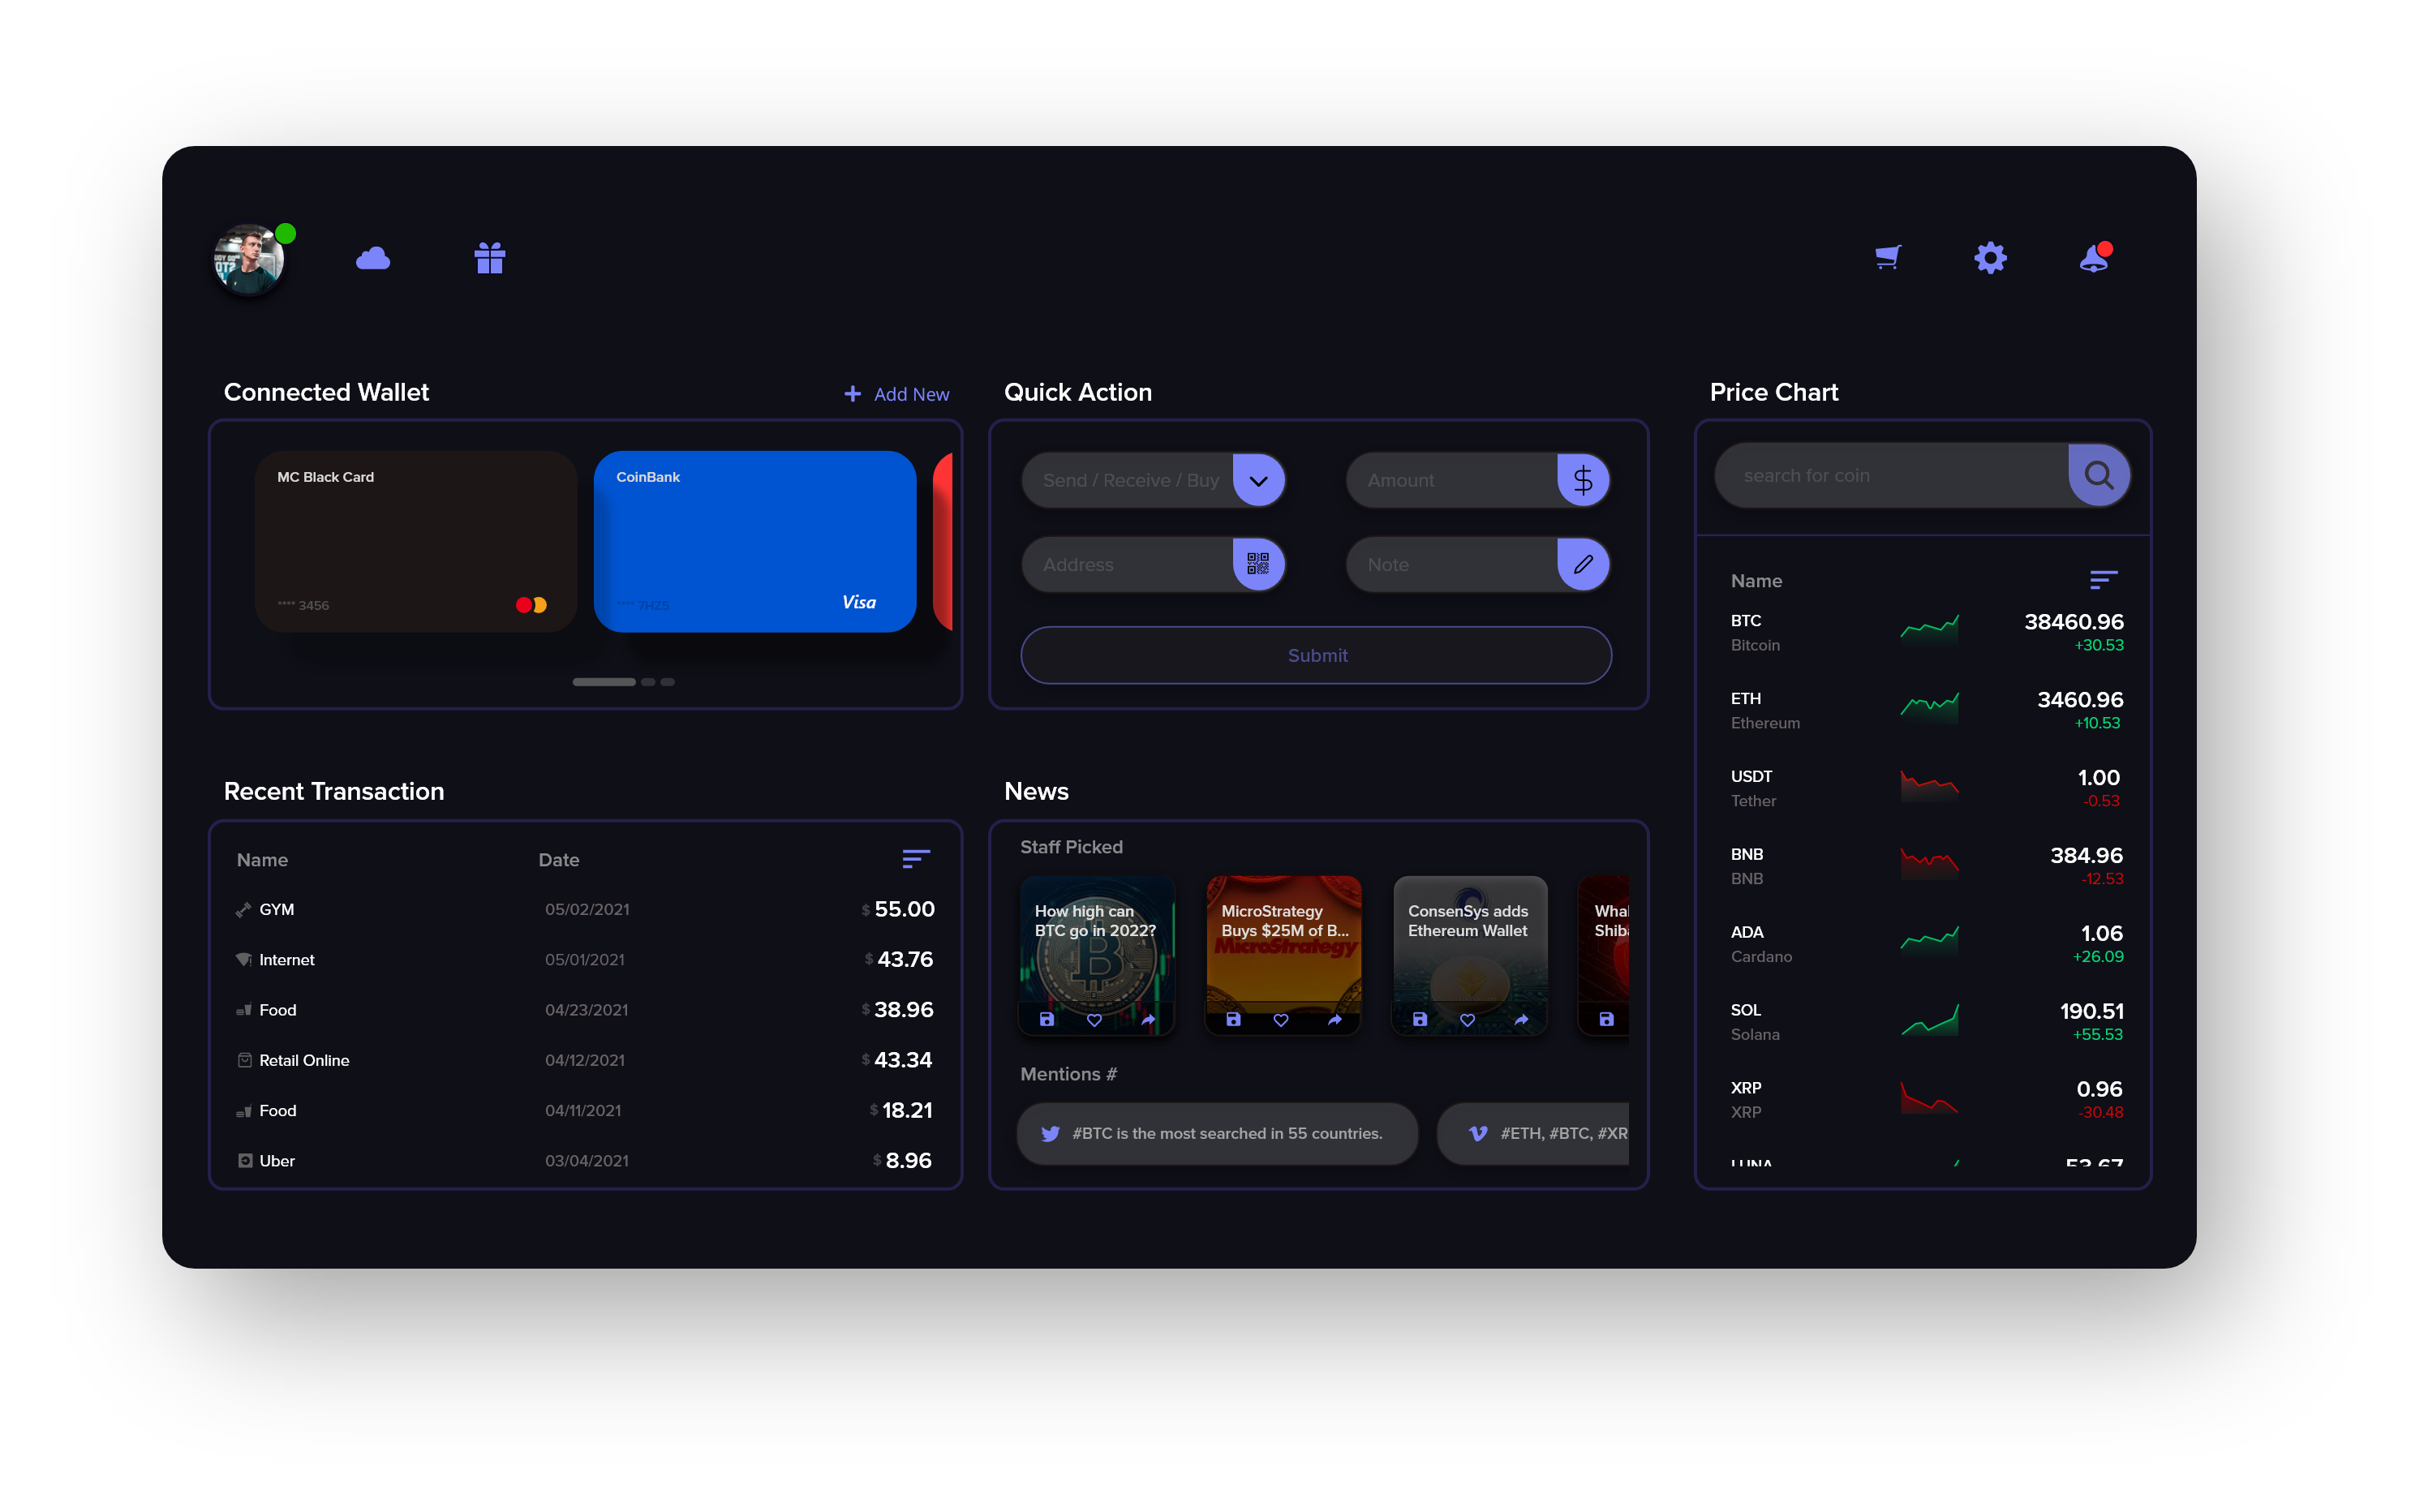
Task: Open the cloud icon in header
Action: (x=373, y=259)
